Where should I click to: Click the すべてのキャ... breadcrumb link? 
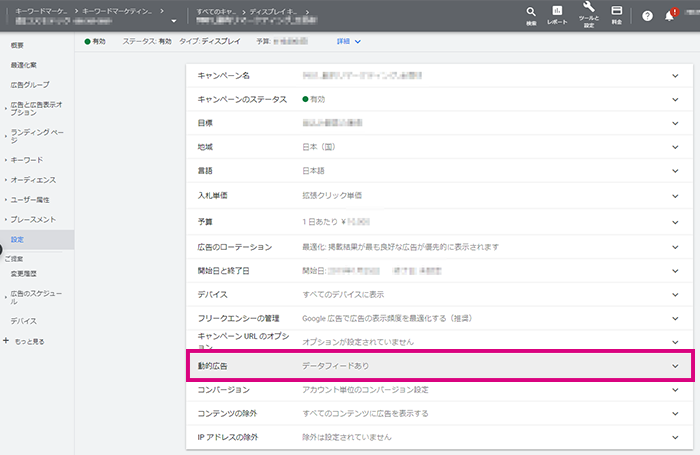point(216,12)
